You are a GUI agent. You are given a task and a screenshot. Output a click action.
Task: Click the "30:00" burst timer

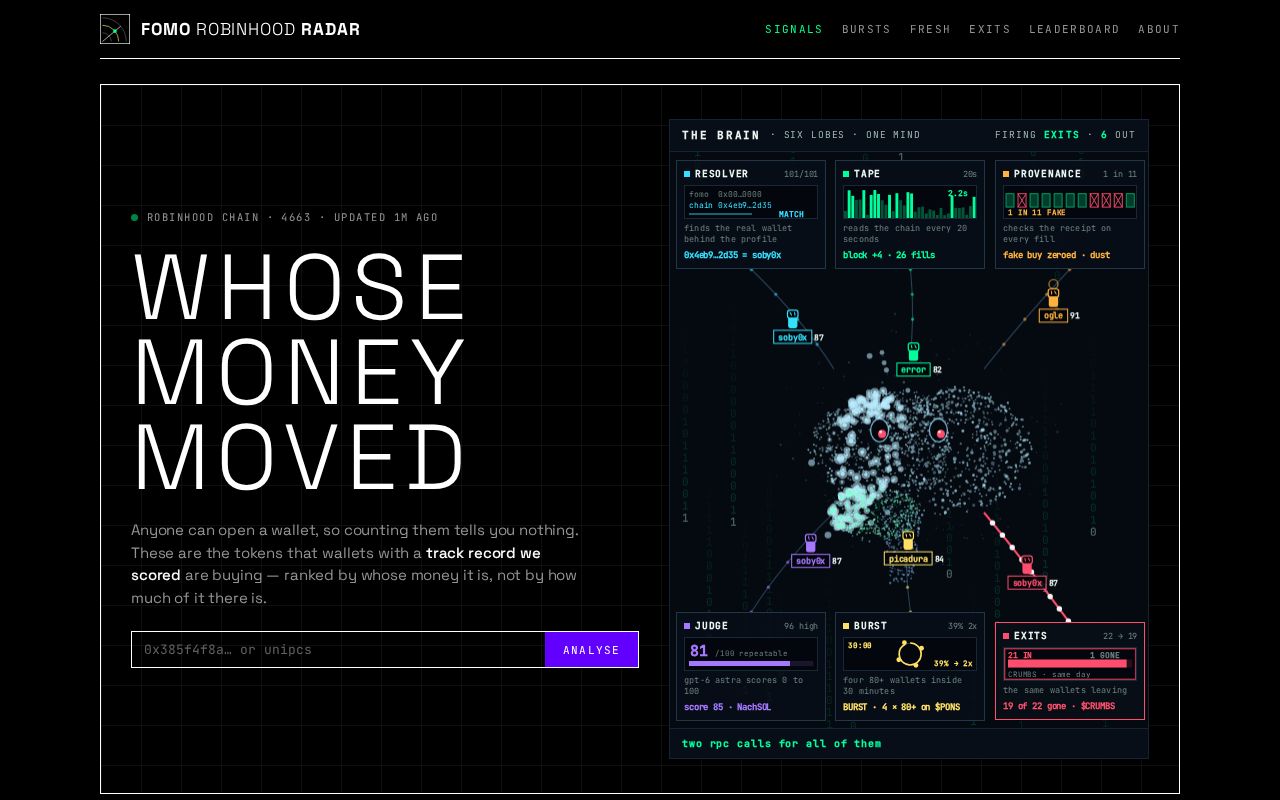click(x=859, y=646)
